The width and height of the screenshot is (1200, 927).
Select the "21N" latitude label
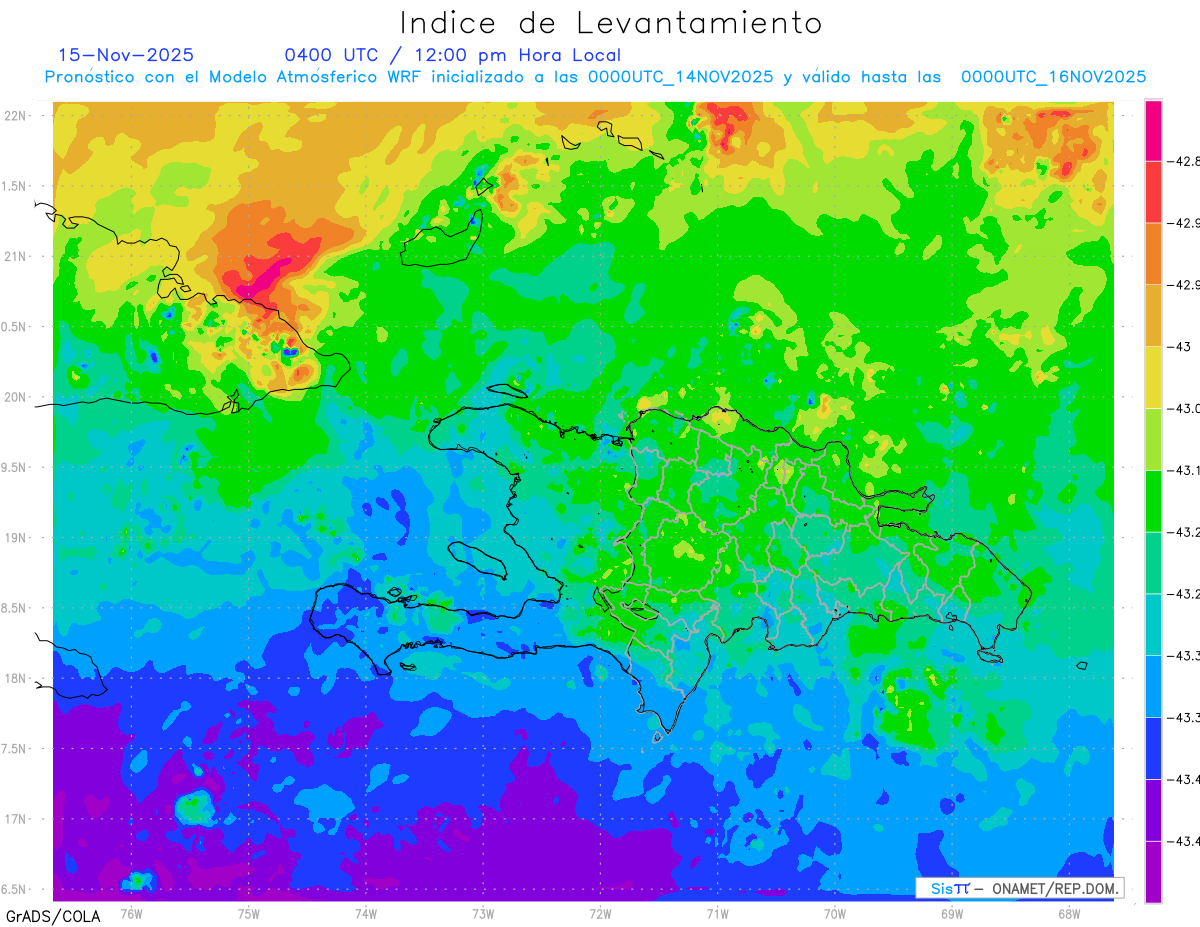pyautogui.click(x=14, y=256)
